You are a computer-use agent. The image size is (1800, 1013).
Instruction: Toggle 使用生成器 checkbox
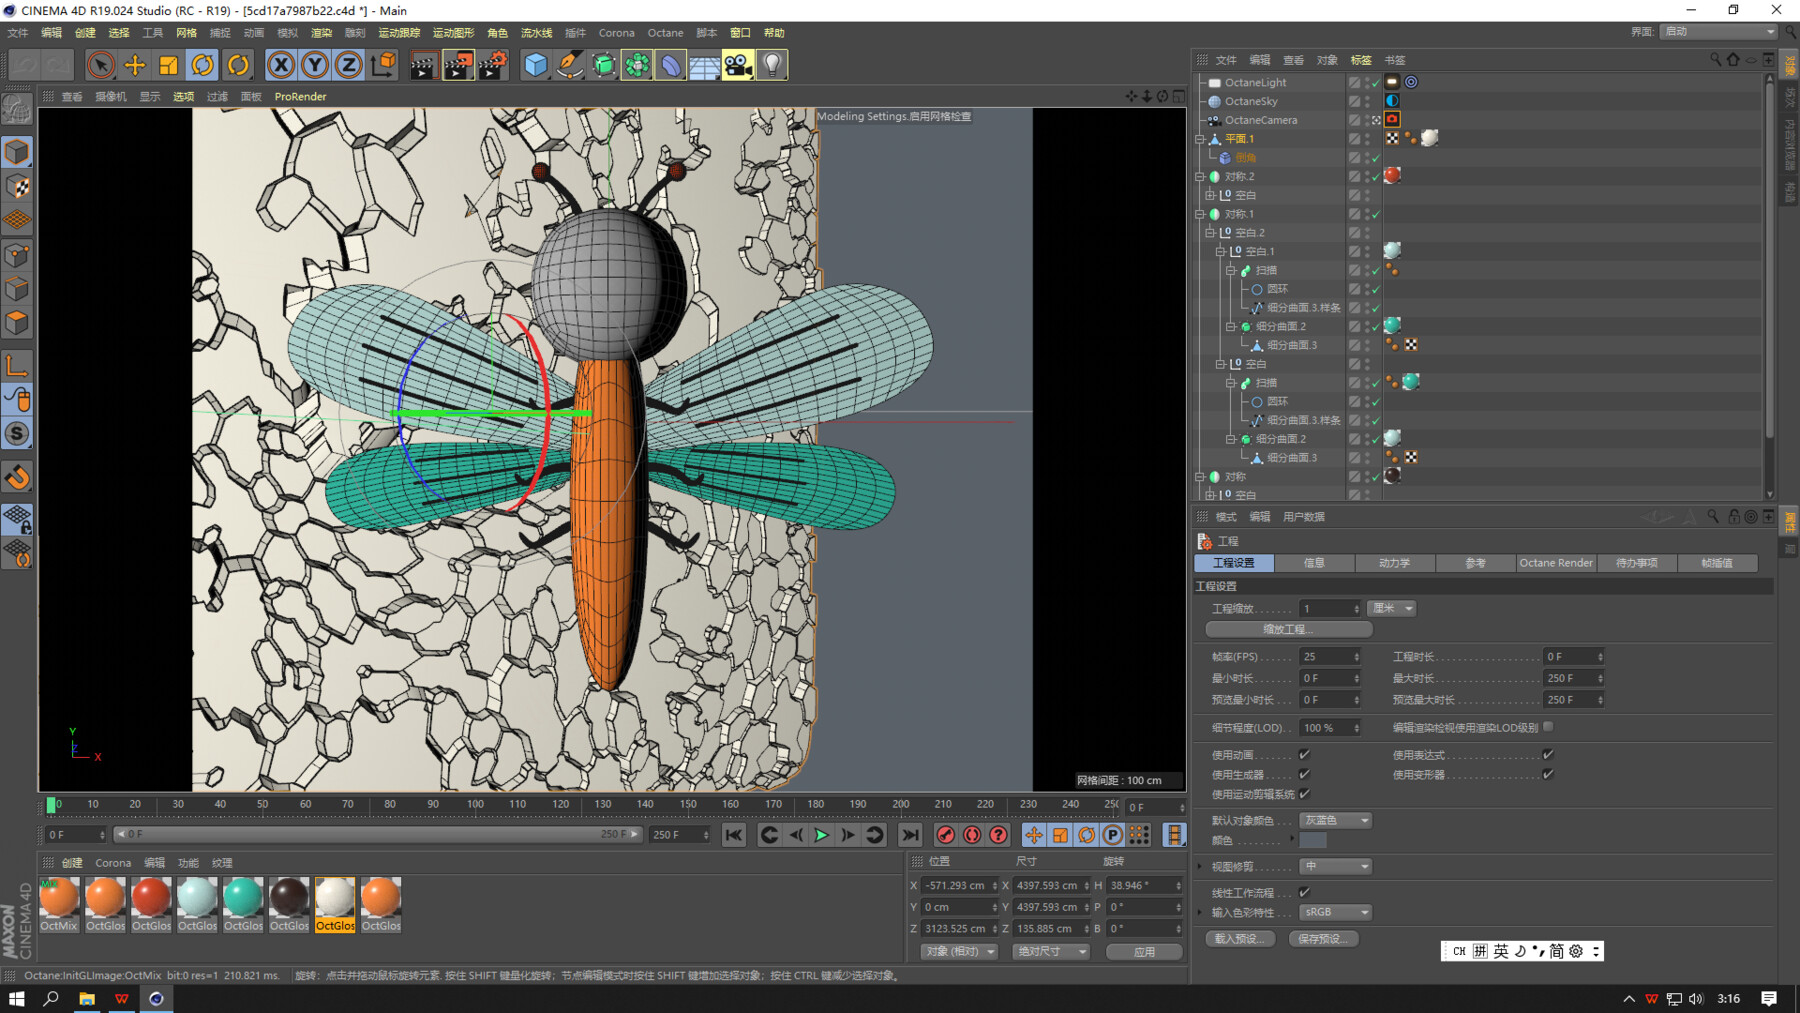(x=1304, y=774)
